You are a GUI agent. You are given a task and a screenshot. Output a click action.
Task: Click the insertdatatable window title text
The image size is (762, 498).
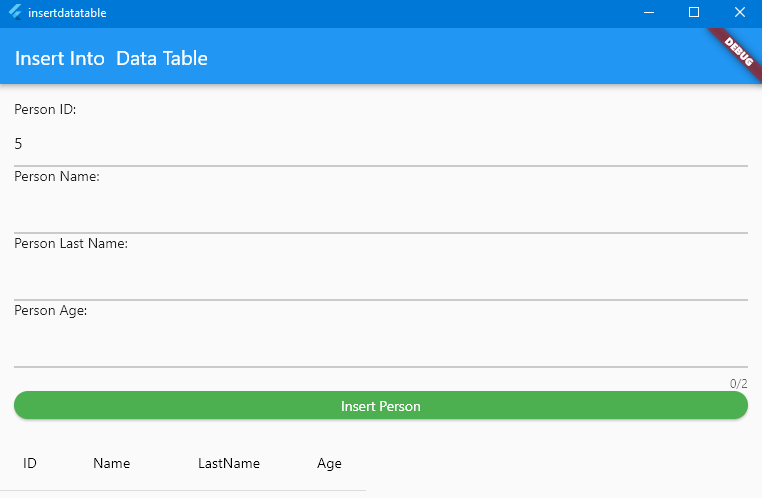pyautogui.click(x=67, y=13)
